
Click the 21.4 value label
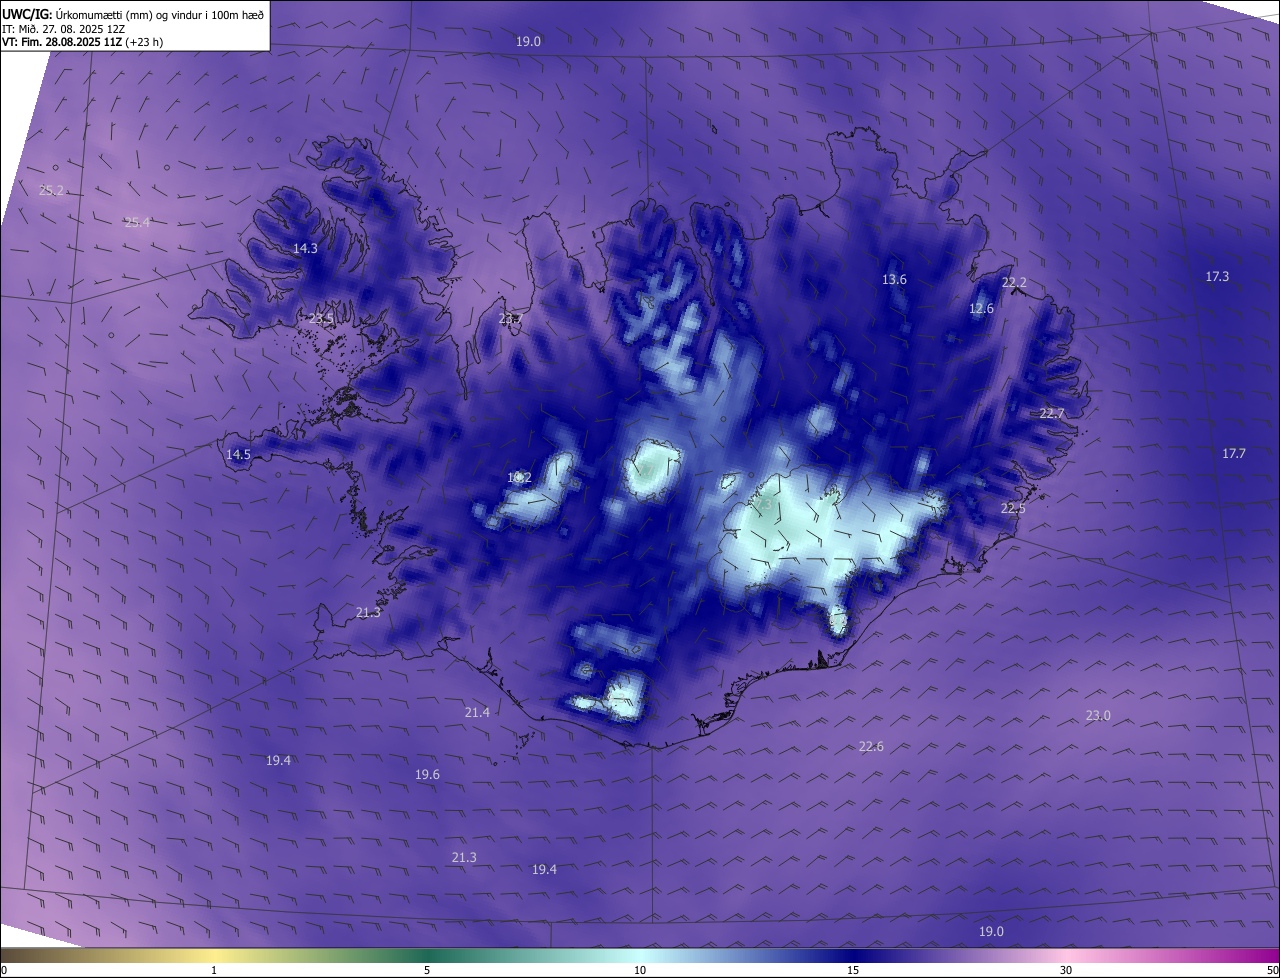coord(477,712)
